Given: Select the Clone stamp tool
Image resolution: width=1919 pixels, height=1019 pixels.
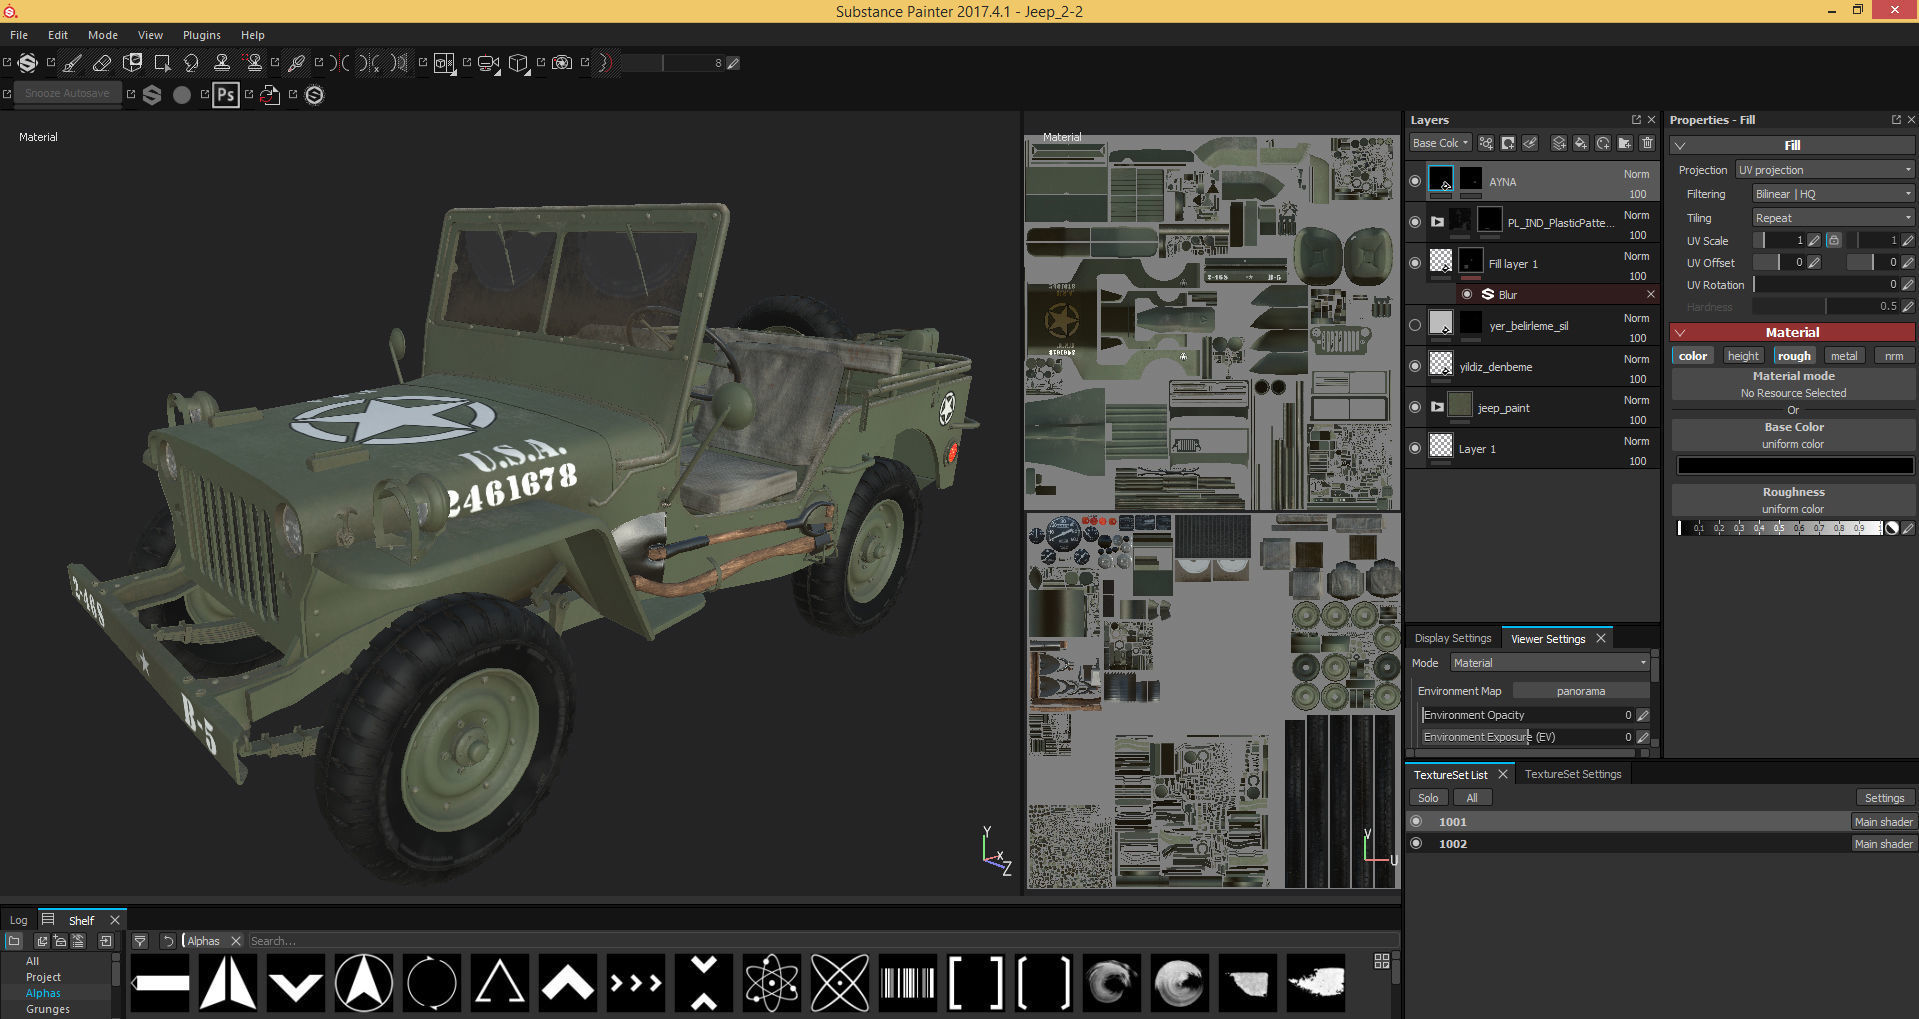Looking at the screenshot, I should pyautogui.click(x=222, y=63).
